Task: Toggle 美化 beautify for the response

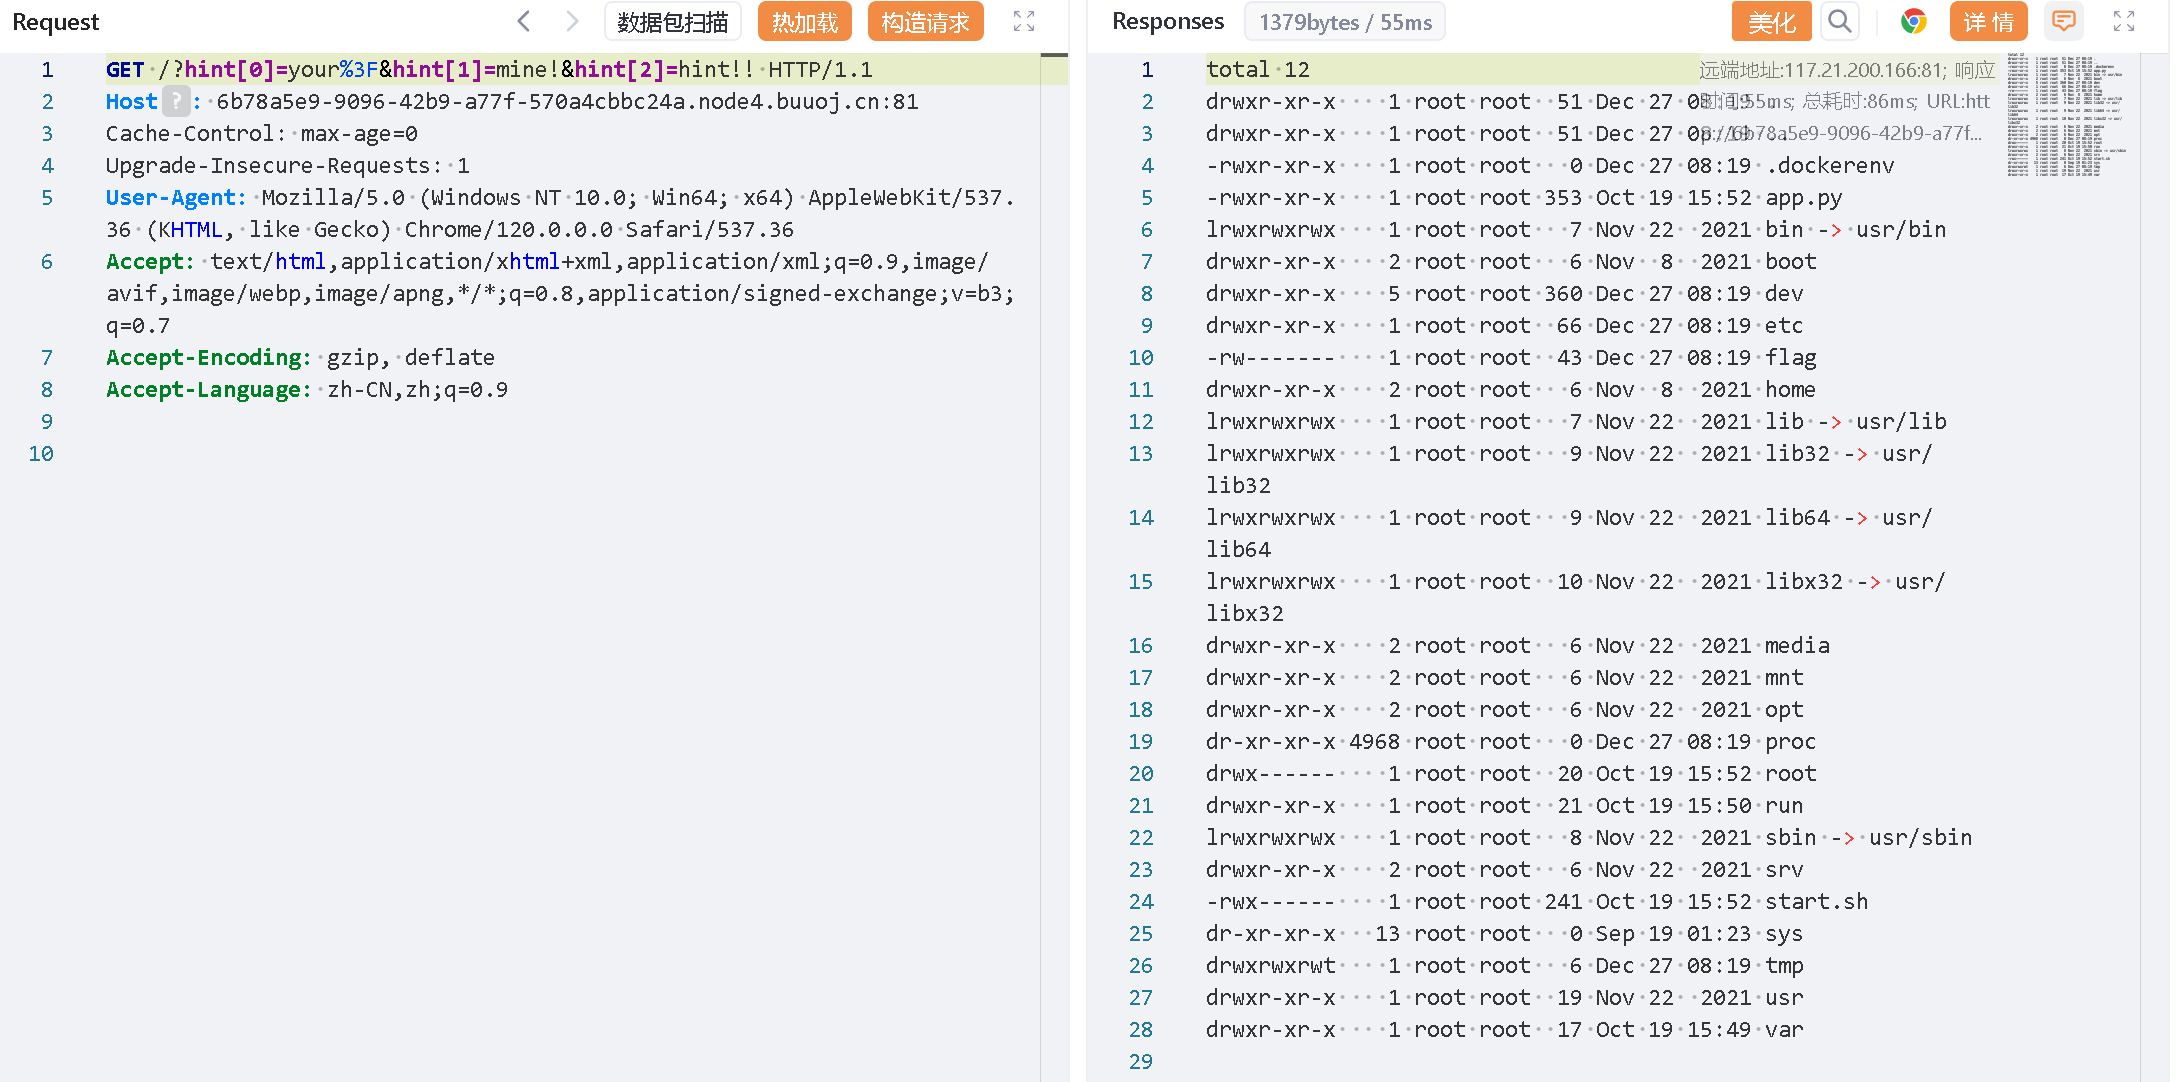Action: (1771, 21)
